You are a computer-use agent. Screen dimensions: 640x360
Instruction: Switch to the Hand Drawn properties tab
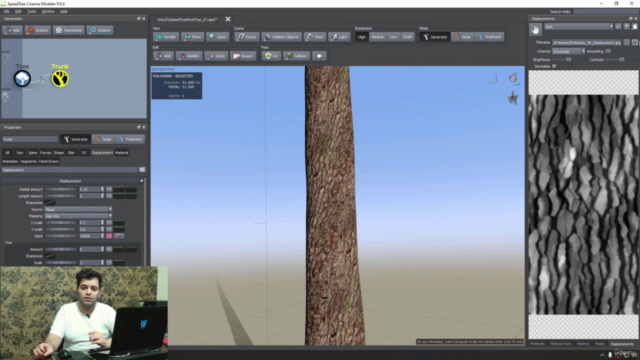[x=49, y=162]
